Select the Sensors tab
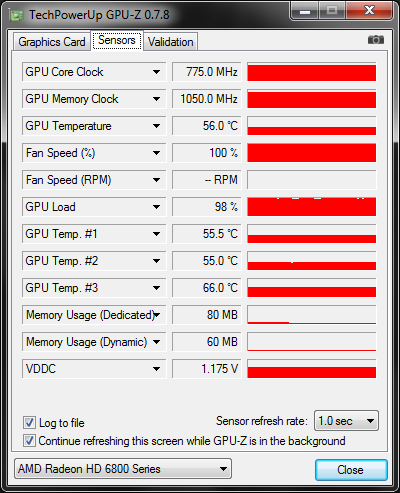 click(x=117, y=40)
